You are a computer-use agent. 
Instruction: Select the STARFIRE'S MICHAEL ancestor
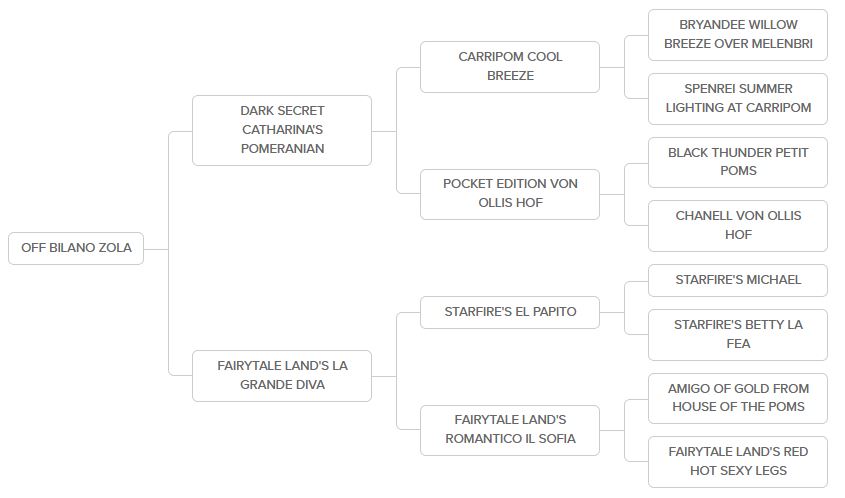point(738,280)
